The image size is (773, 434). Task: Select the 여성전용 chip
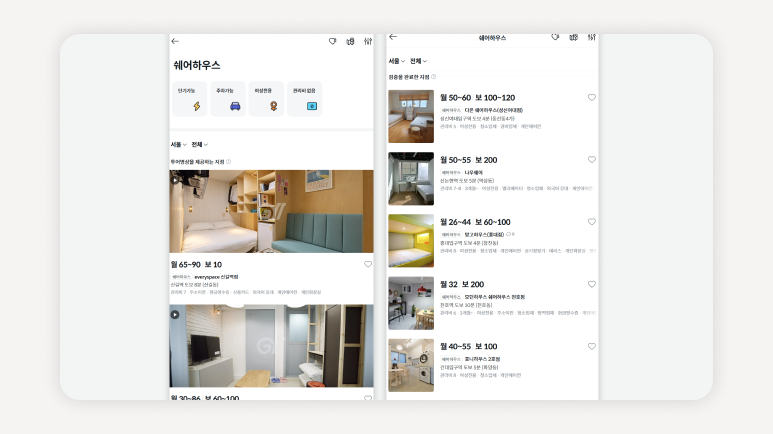[x=266, y=99]
